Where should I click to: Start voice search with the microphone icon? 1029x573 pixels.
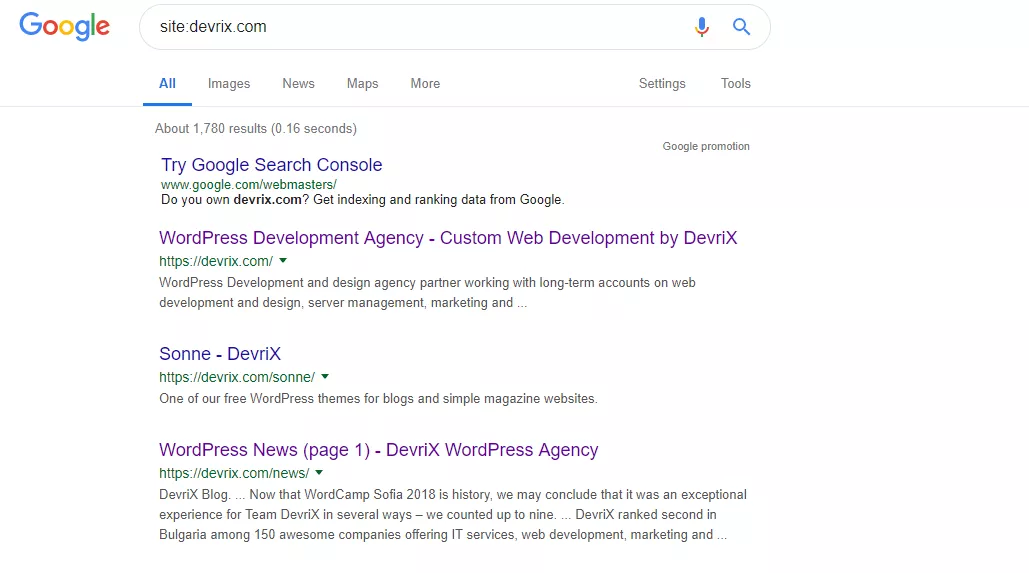pos(702,27)
